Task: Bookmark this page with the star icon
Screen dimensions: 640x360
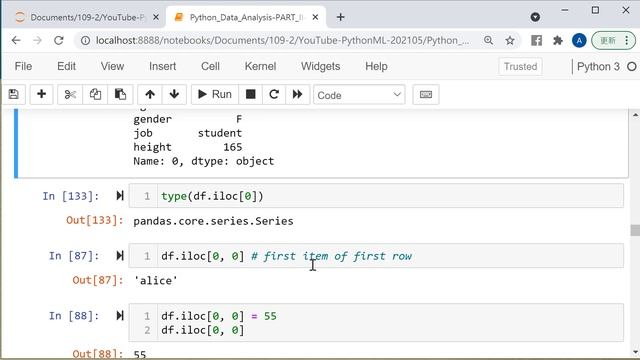Action: point(510,40)
